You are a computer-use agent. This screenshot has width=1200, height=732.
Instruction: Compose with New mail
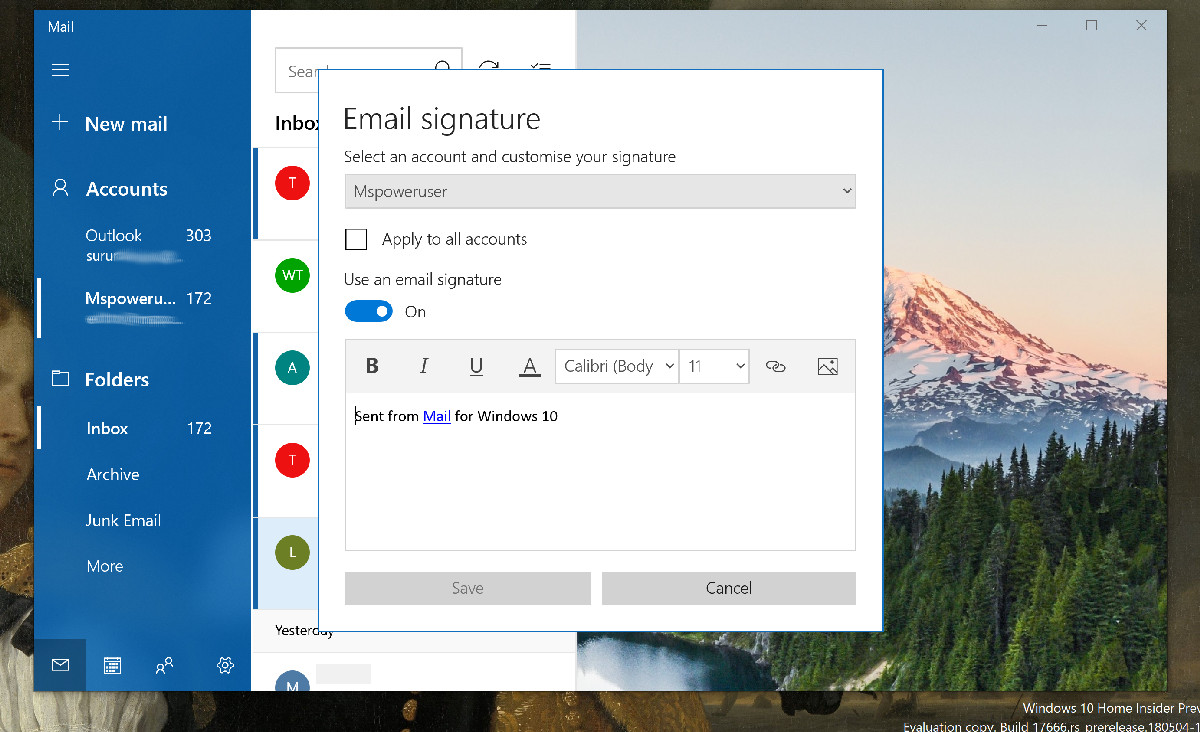click(x=126, y=124)
